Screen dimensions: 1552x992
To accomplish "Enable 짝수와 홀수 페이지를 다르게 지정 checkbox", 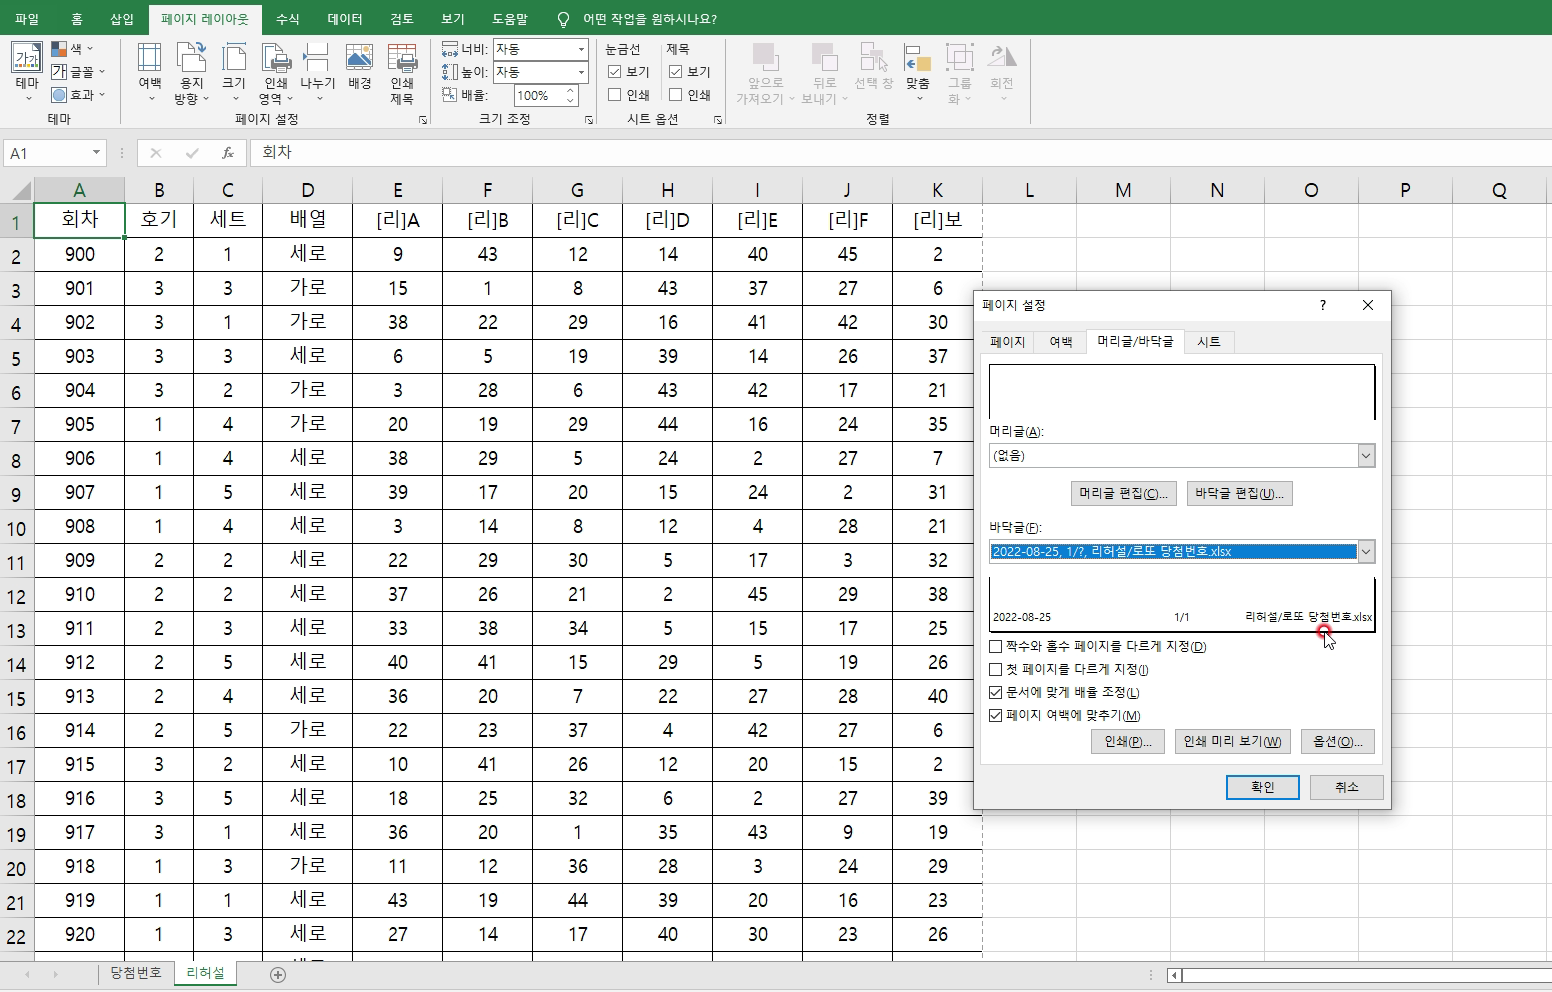I will coord(996,647).
